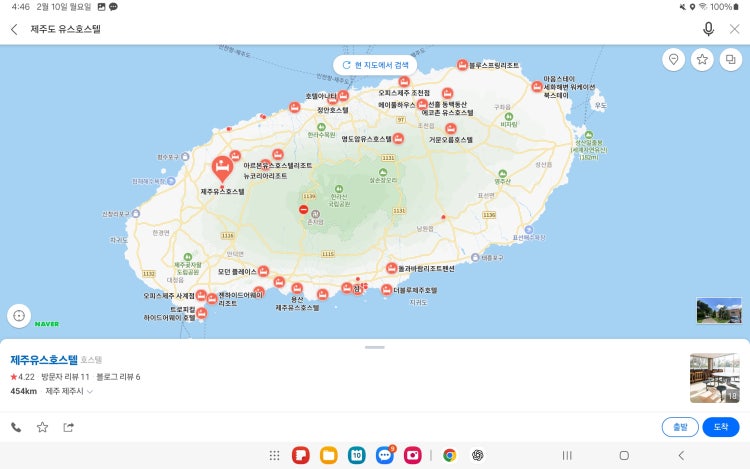This screenshot has height=469, width=750.
Task: Center map on my current location
Action: (19, 316)
